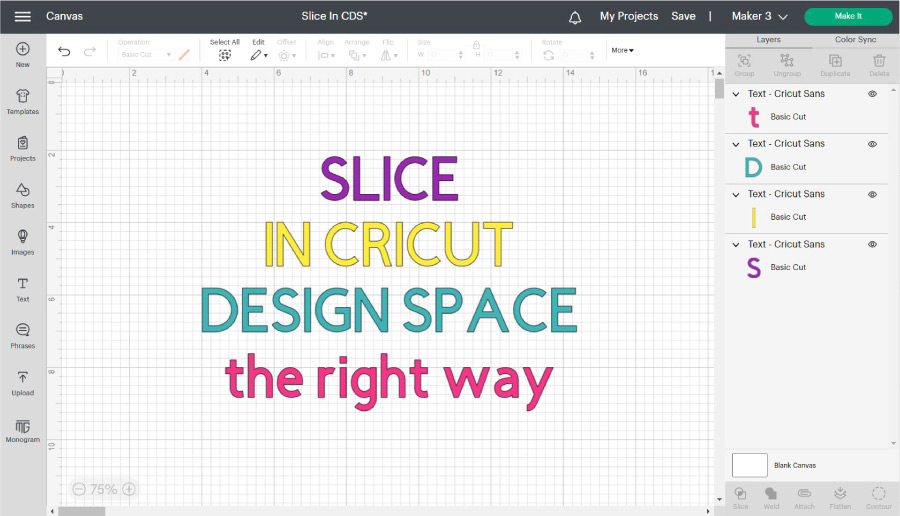Open the Maker 3 machine dropdown
900x516 pixels.
(759, 17)
